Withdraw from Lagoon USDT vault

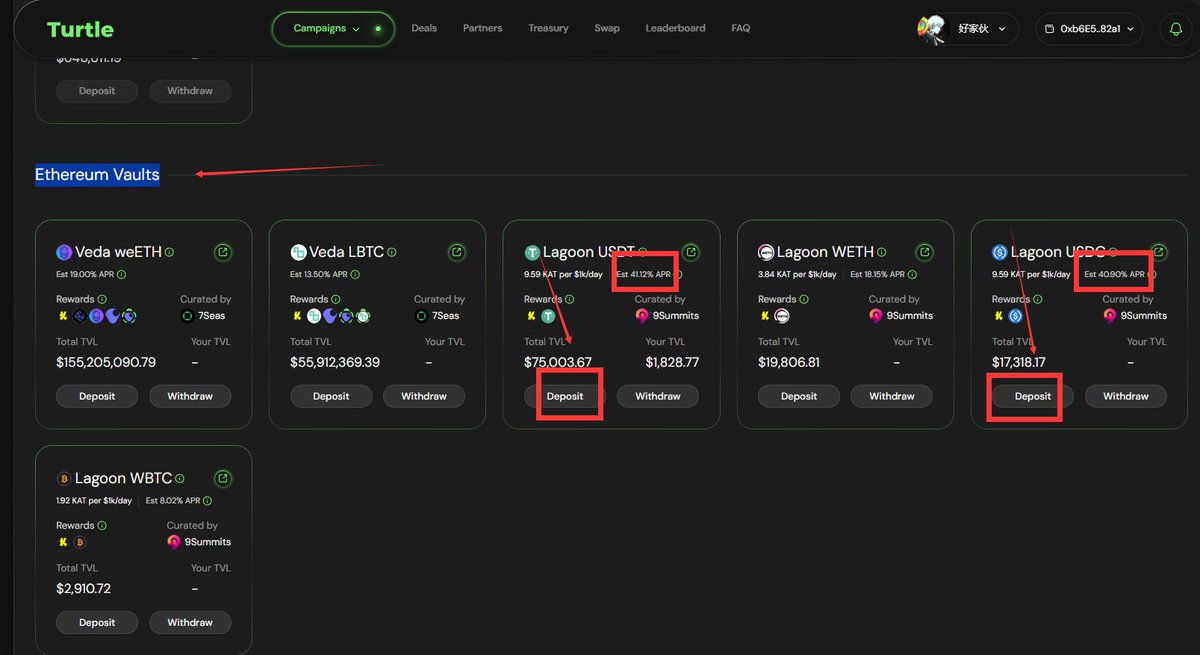tap(658, 396)
